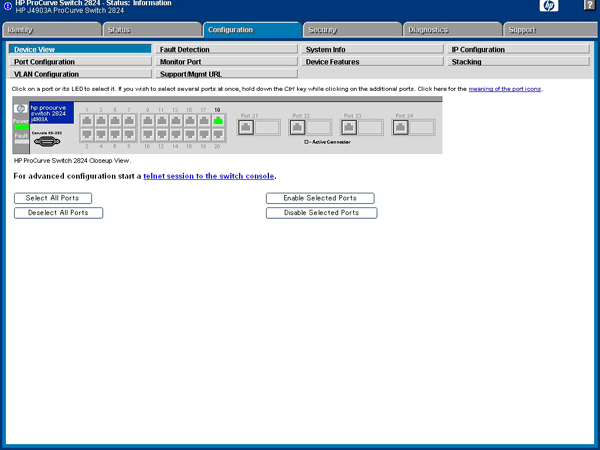Select port 13 icon on the switch
The width and height of the screenshot is (600, 450).
[176, 121]
